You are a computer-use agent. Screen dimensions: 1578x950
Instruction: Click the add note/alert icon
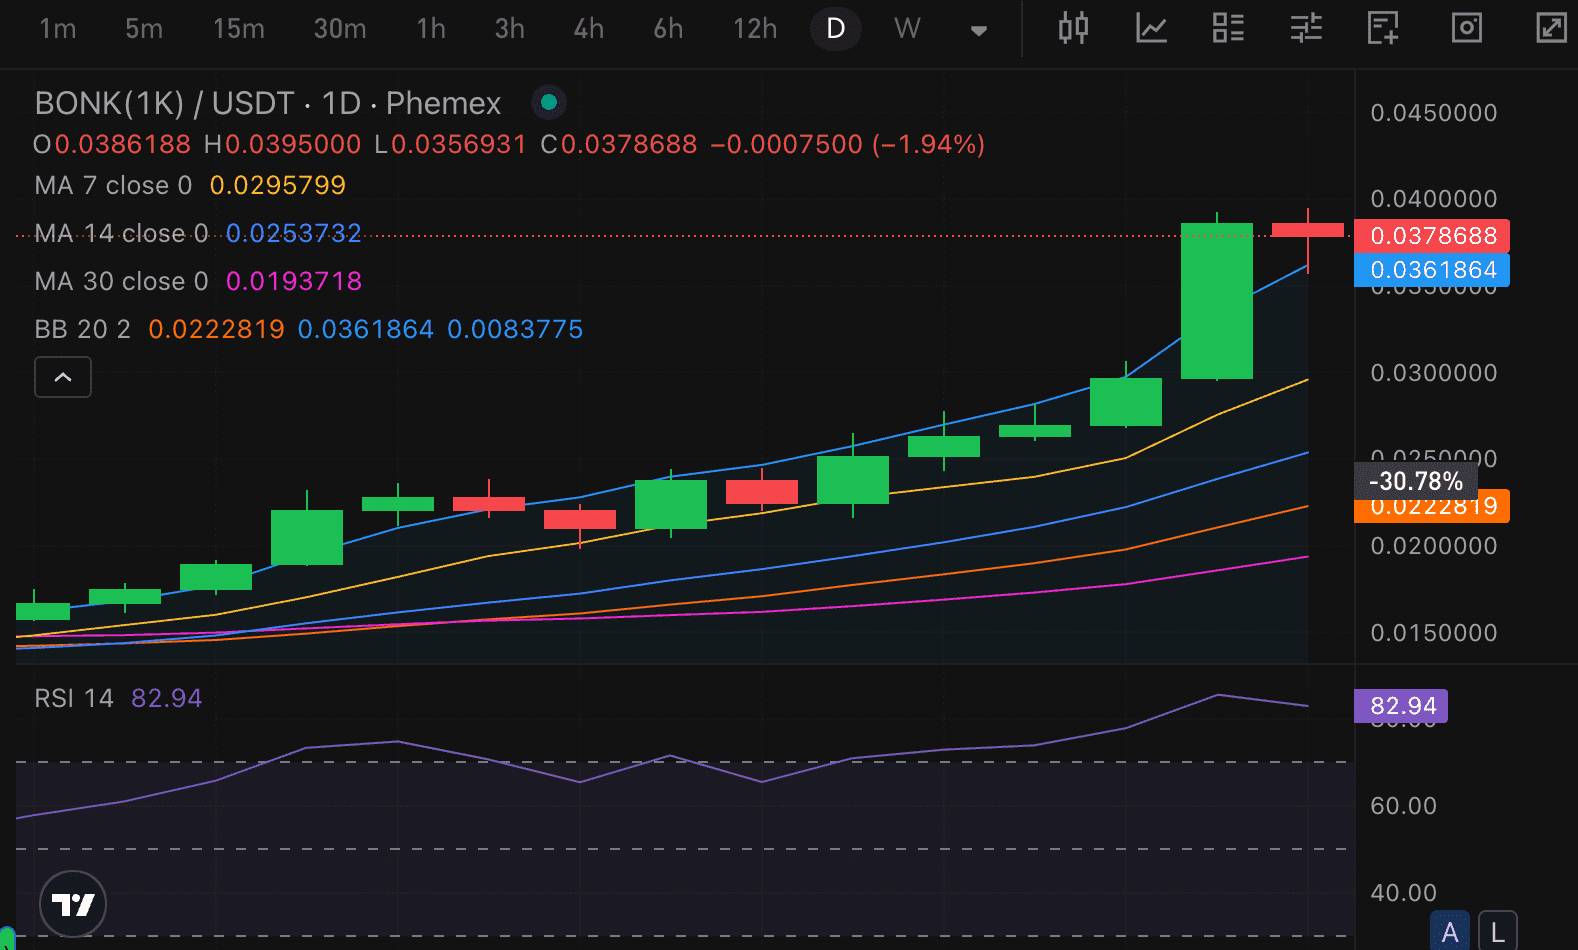(1383, 28)
